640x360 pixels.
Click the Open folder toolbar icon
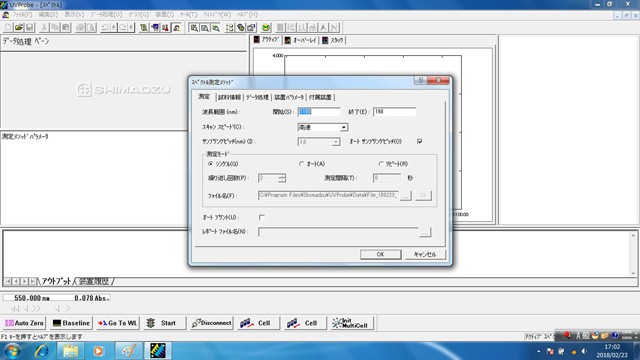[x=19, y=28]
